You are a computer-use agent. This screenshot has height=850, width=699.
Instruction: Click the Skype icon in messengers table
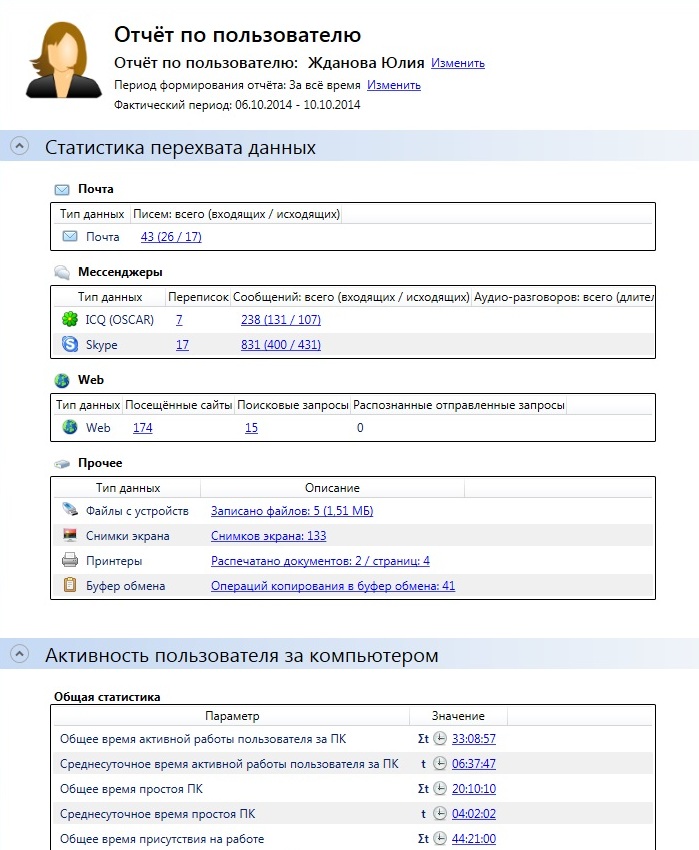click(70, 345)
